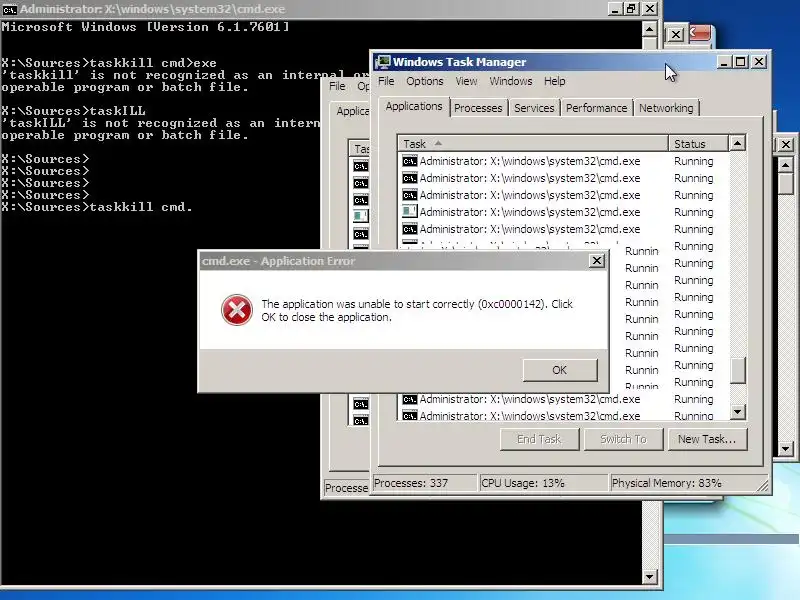The image size is (800, 600).
Task: Click the Physical Memory: 83% status entry
Action: coord(686,483)
